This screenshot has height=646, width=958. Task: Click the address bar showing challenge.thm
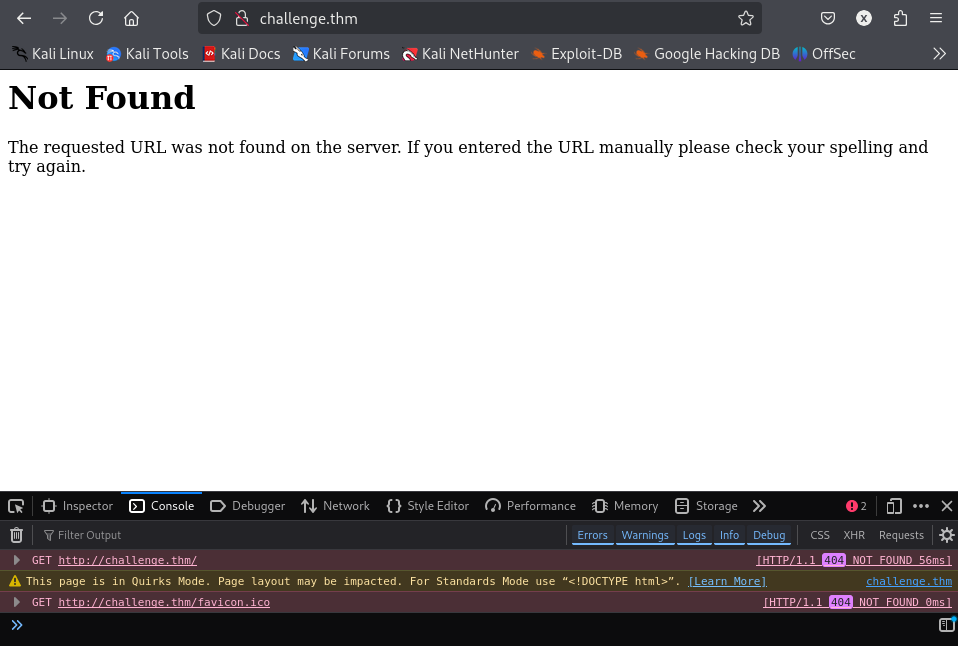tap(480, 18)
